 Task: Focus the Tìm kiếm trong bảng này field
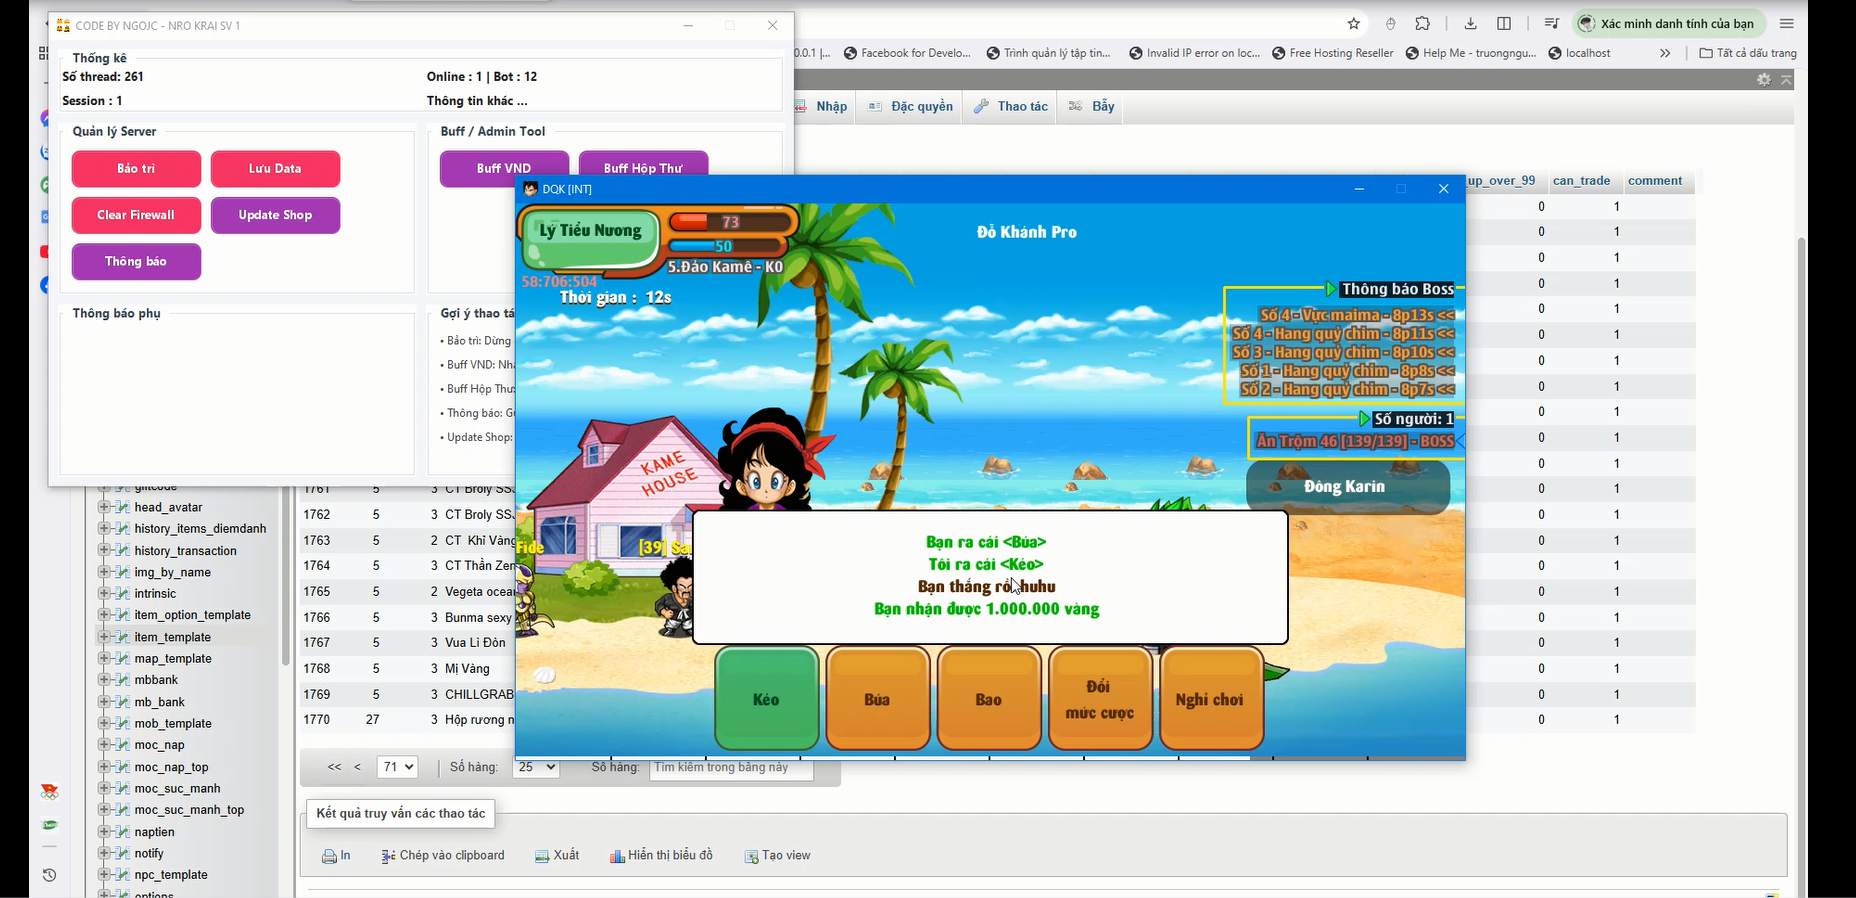pos(731,768)
